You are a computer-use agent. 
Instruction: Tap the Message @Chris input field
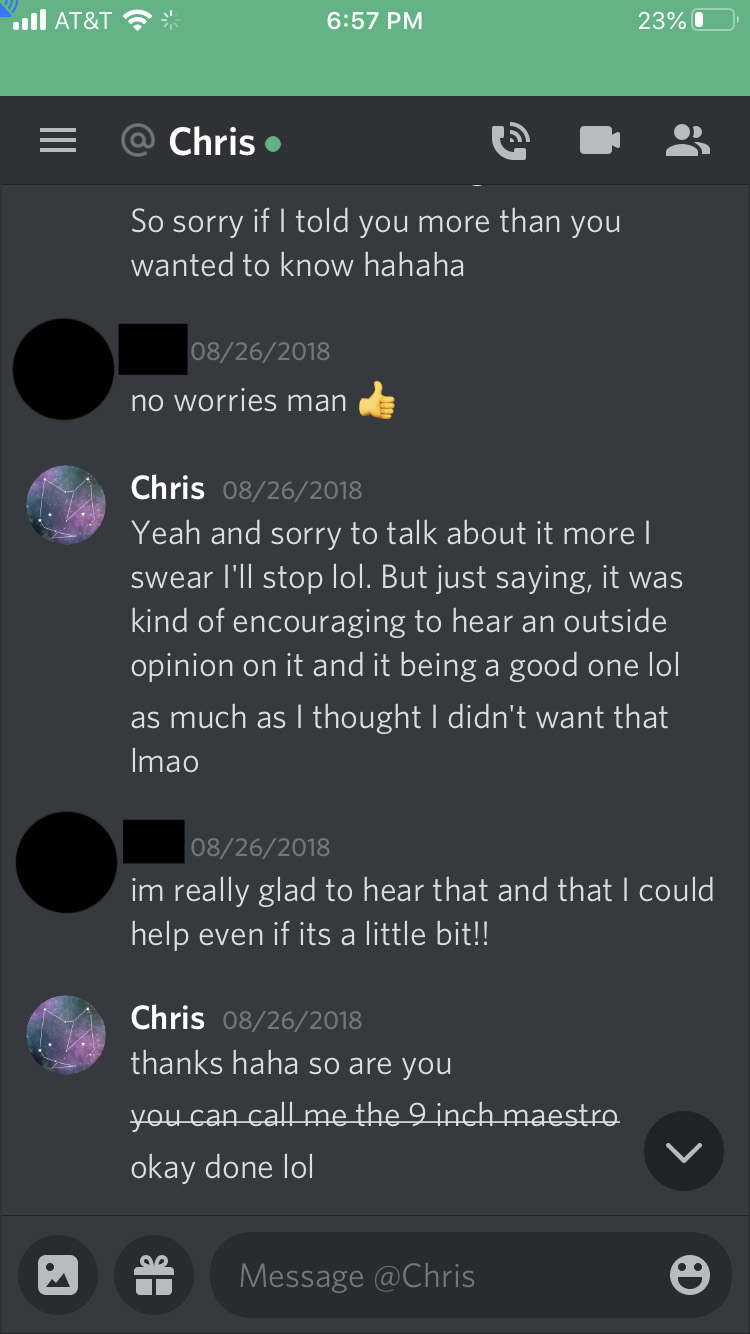[x=471, y=1275]
